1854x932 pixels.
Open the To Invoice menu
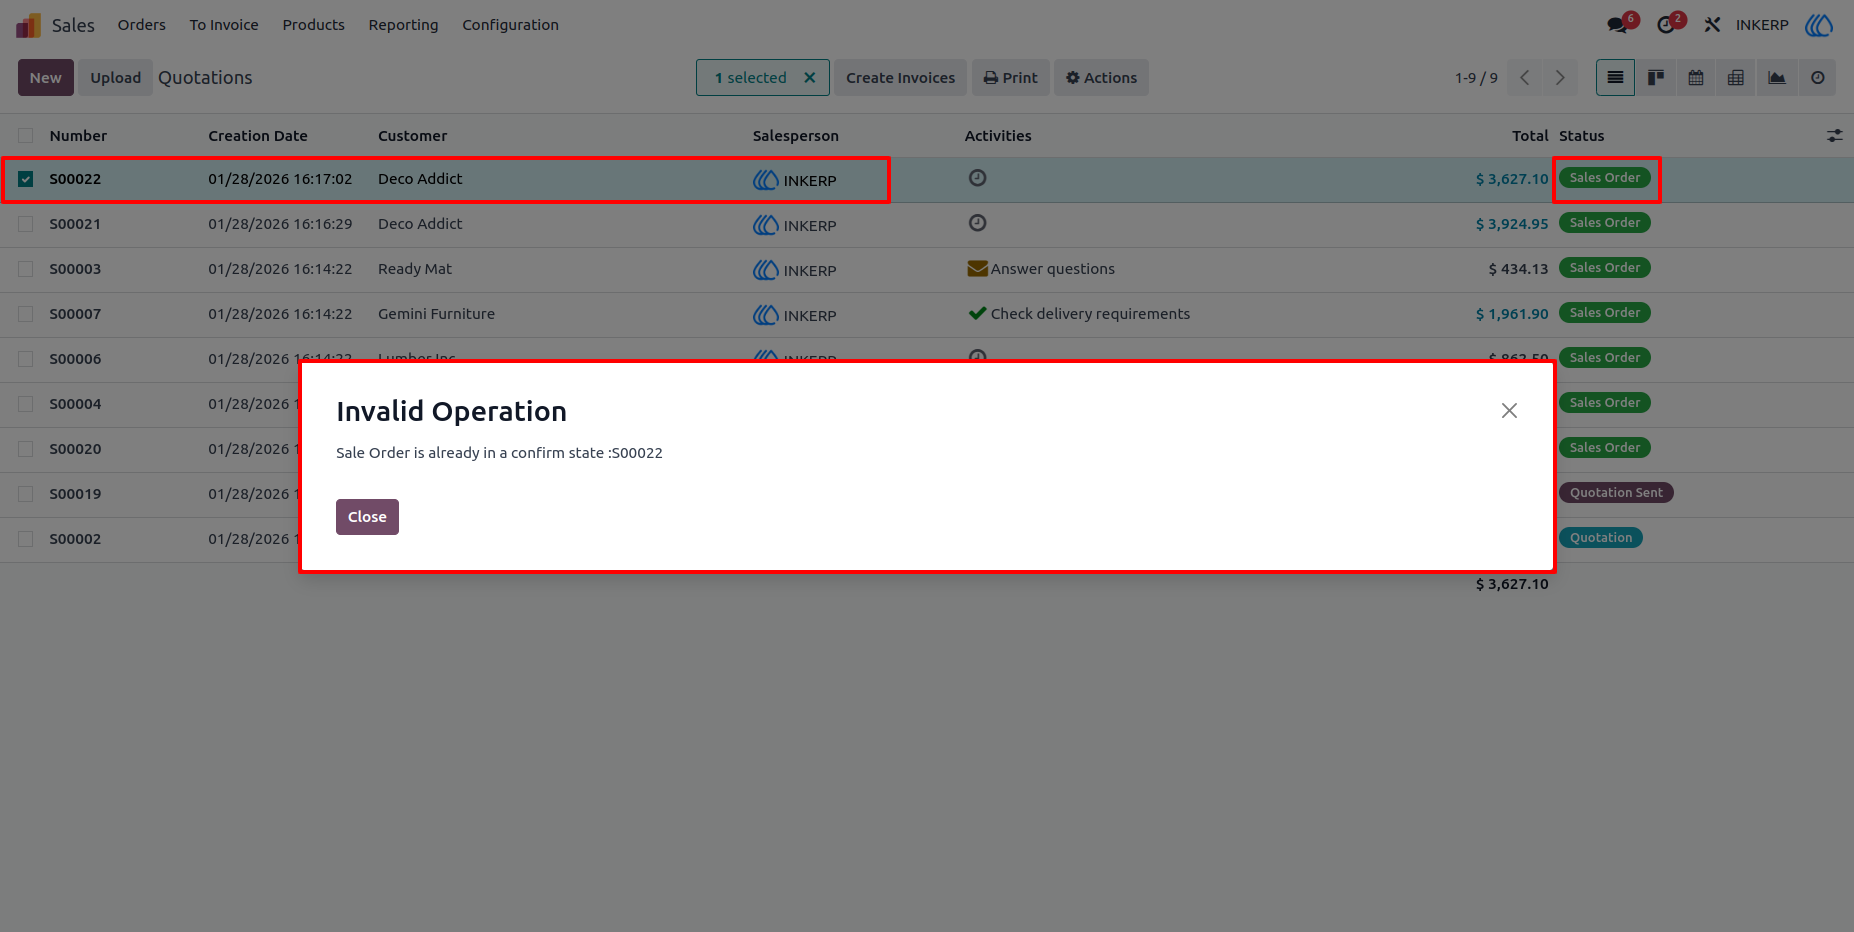(224, 25)
